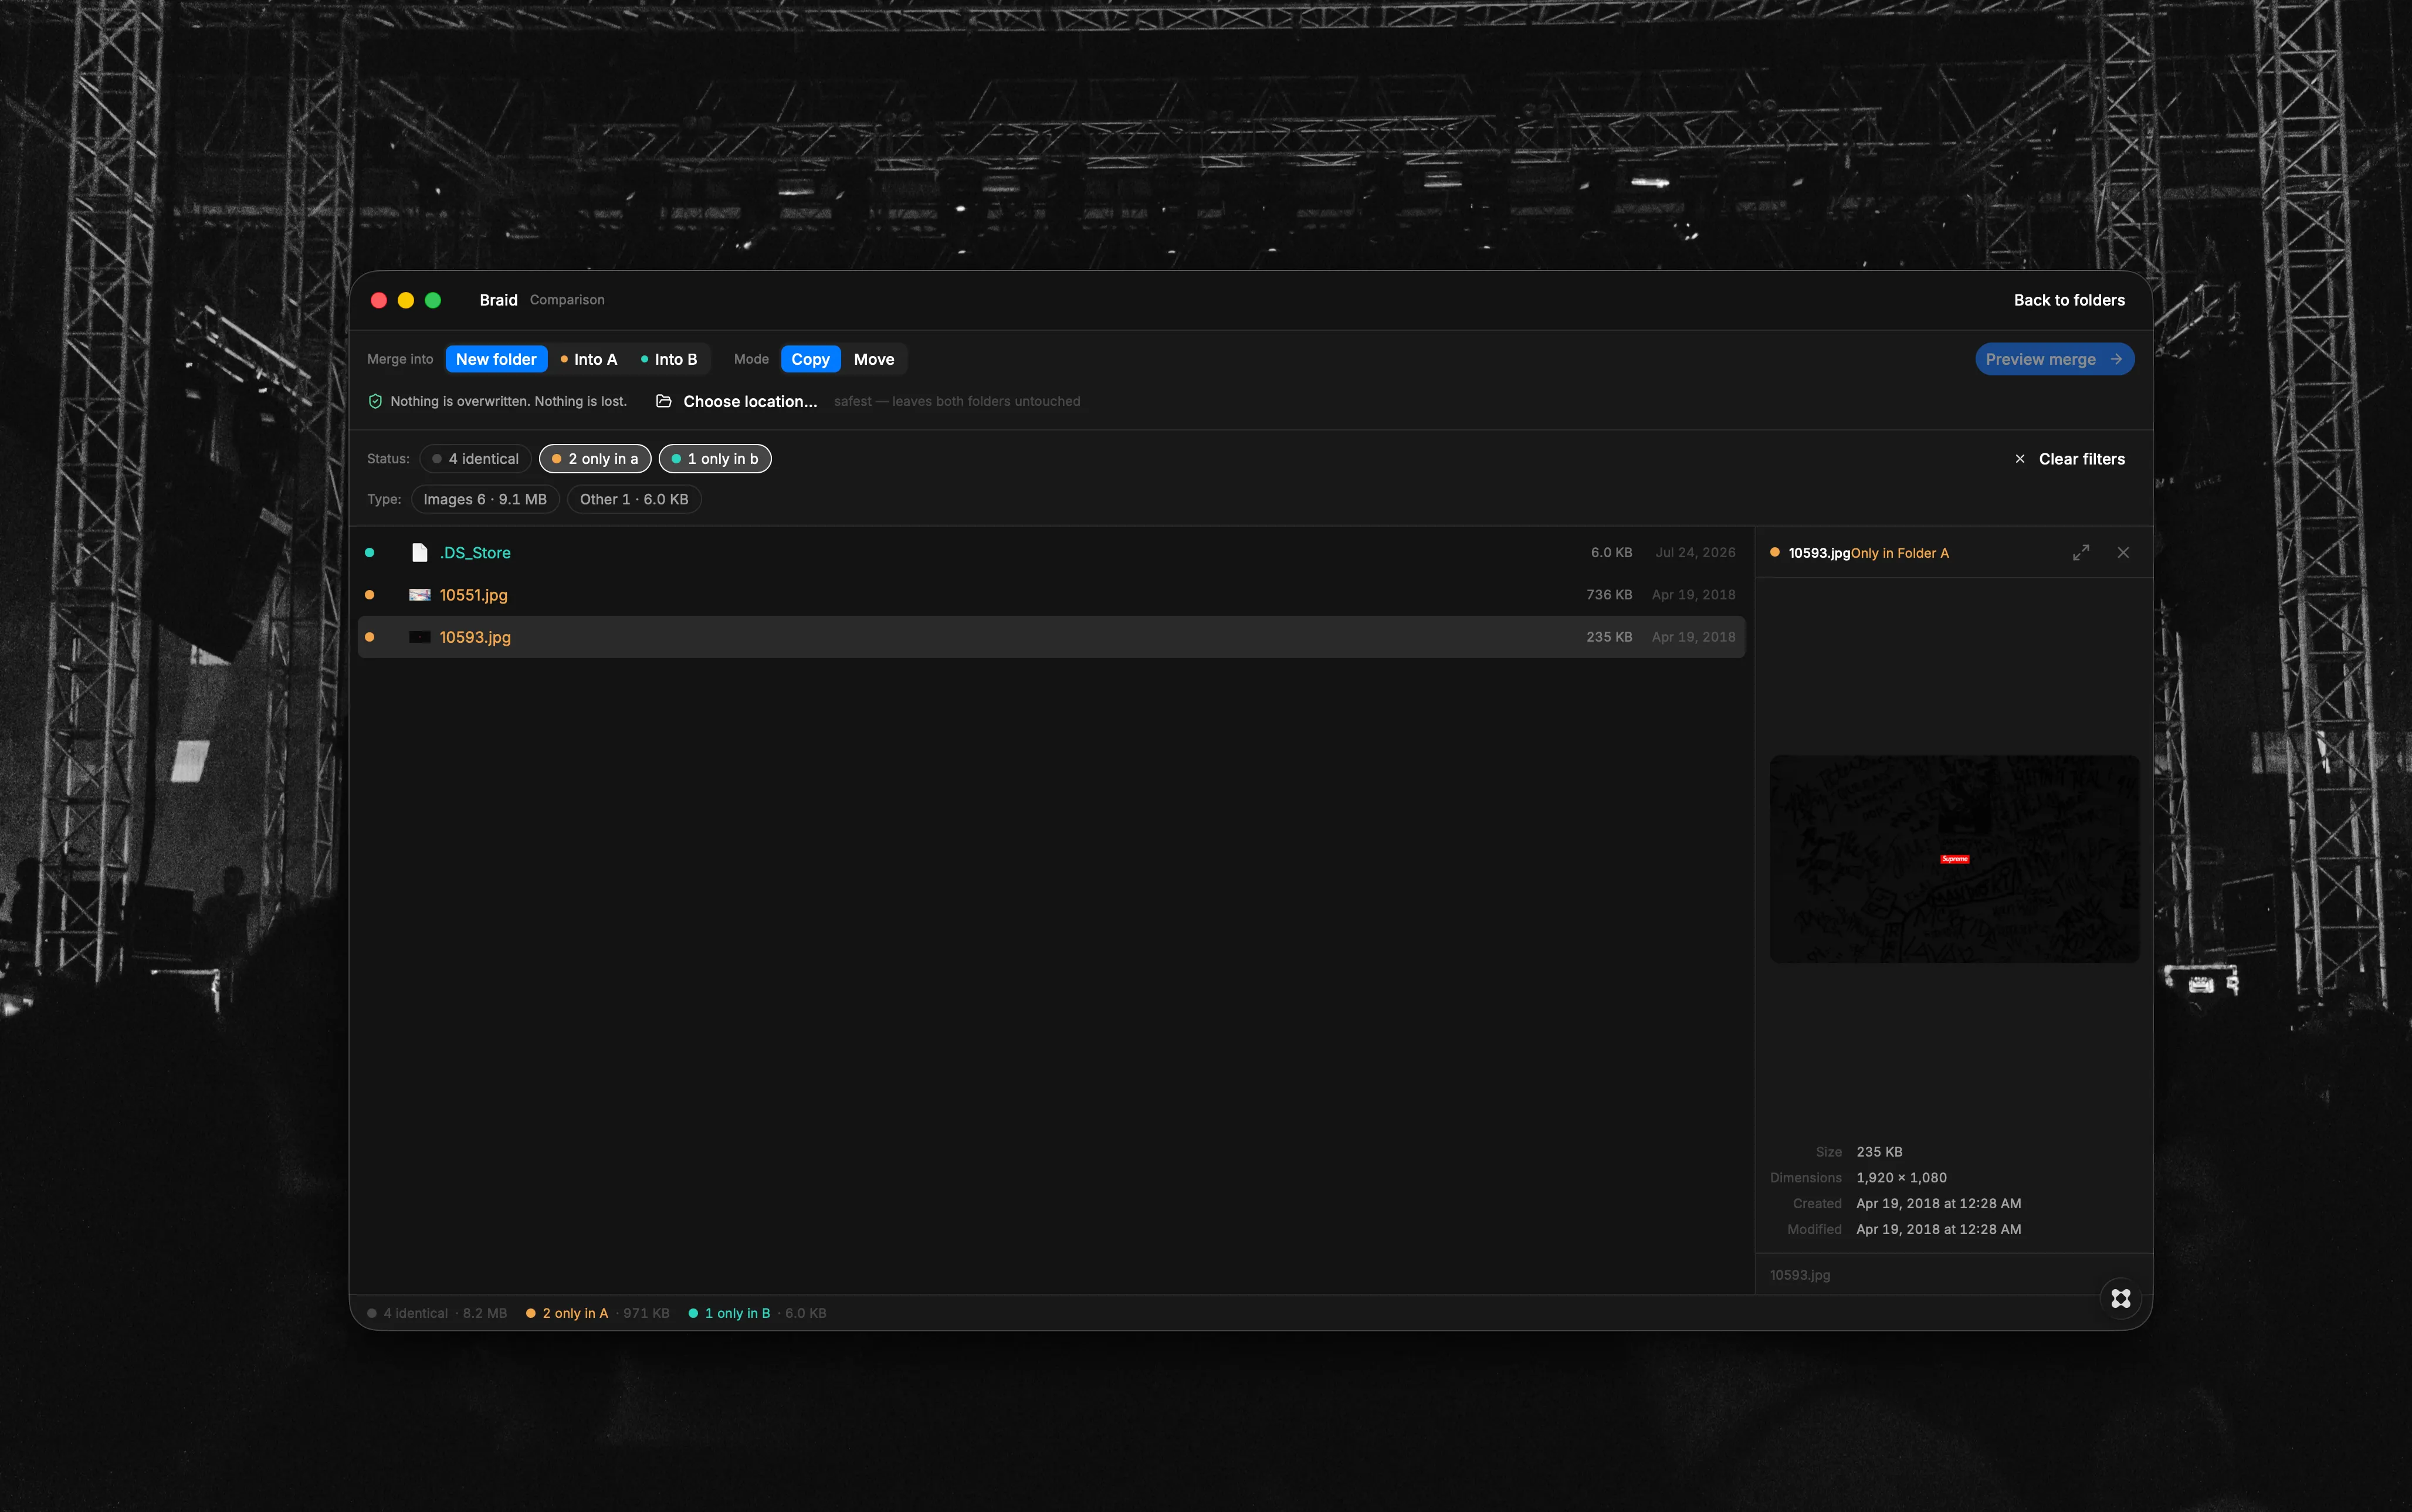Toggle the 4 identical status filter
The height and width of the screenshot is (1512, 2412).
click(475, 459)
